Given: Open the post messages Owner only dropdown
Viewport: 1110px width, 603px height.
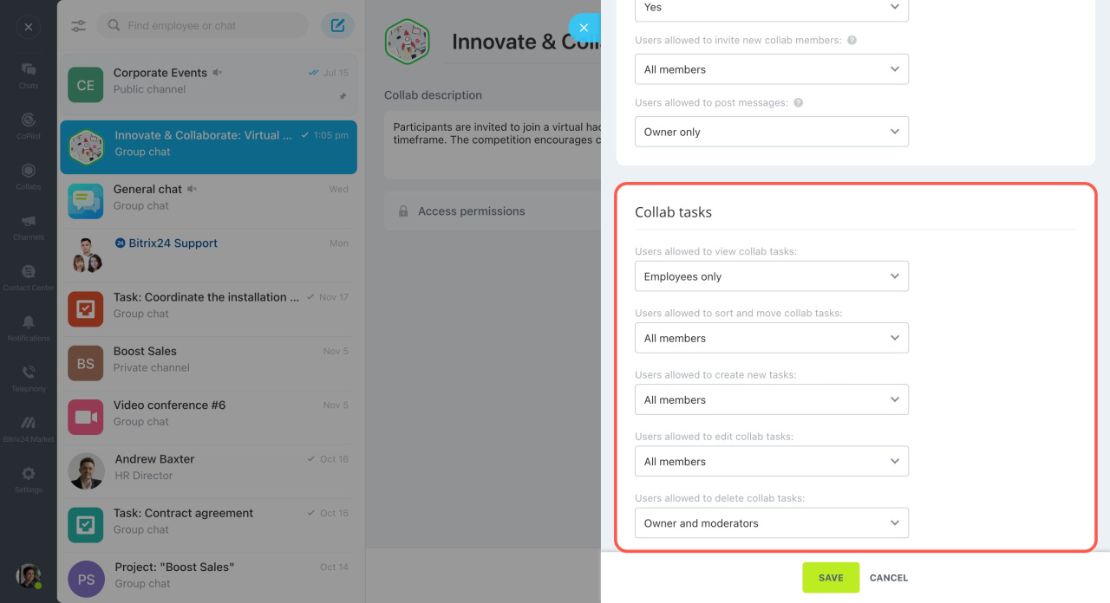Looking at the screenshot, I should (772, 132).
